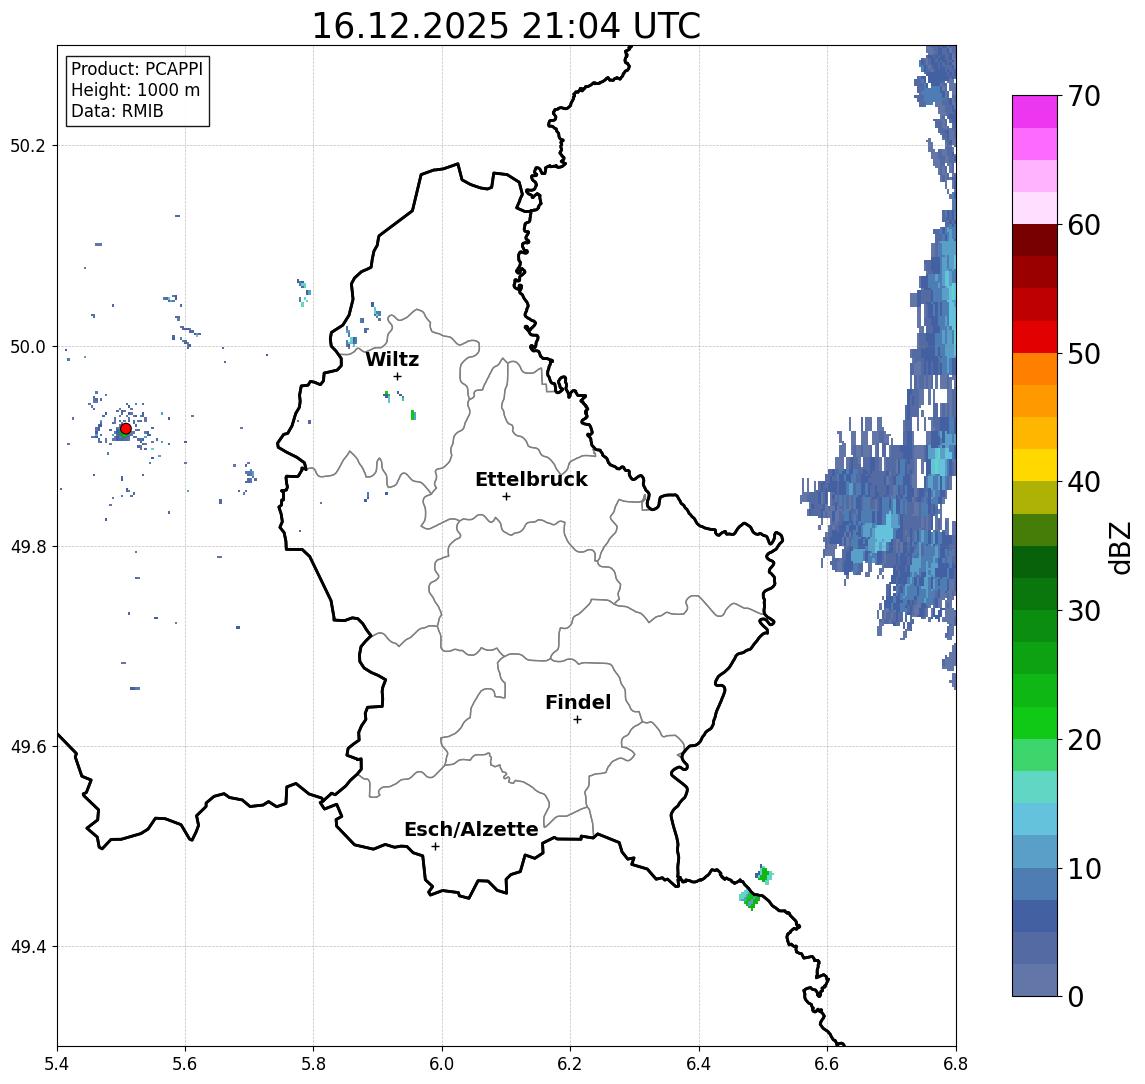Click the longitude tick label 5.4

coord(57,1064)
